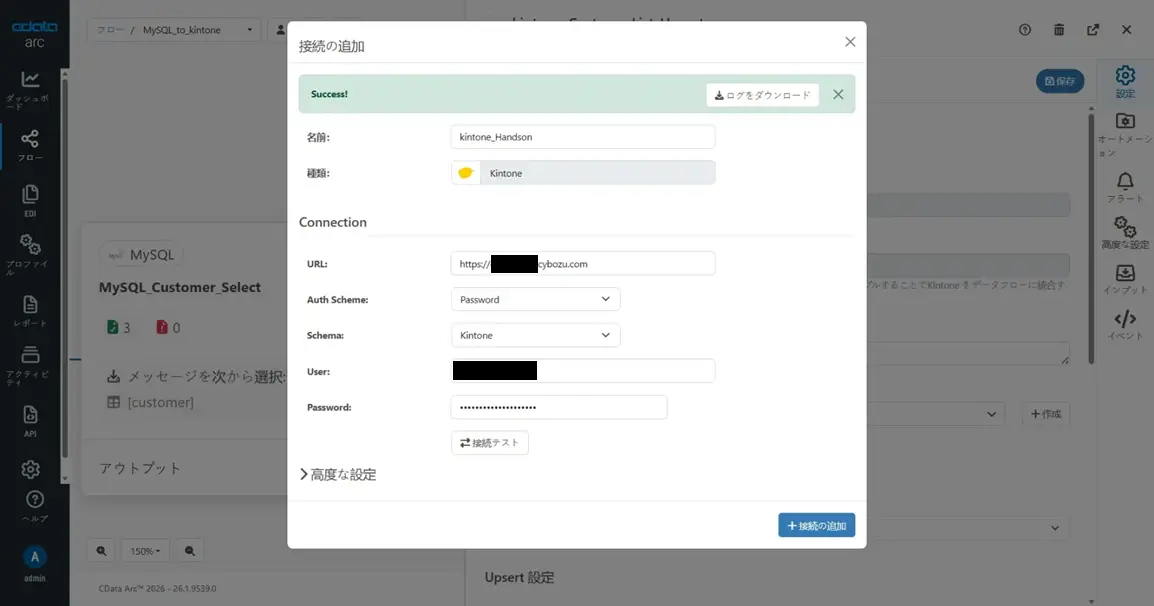Click the Upsert 設定 heading
Screen dimensions: 1154x606
coord(519,578)
